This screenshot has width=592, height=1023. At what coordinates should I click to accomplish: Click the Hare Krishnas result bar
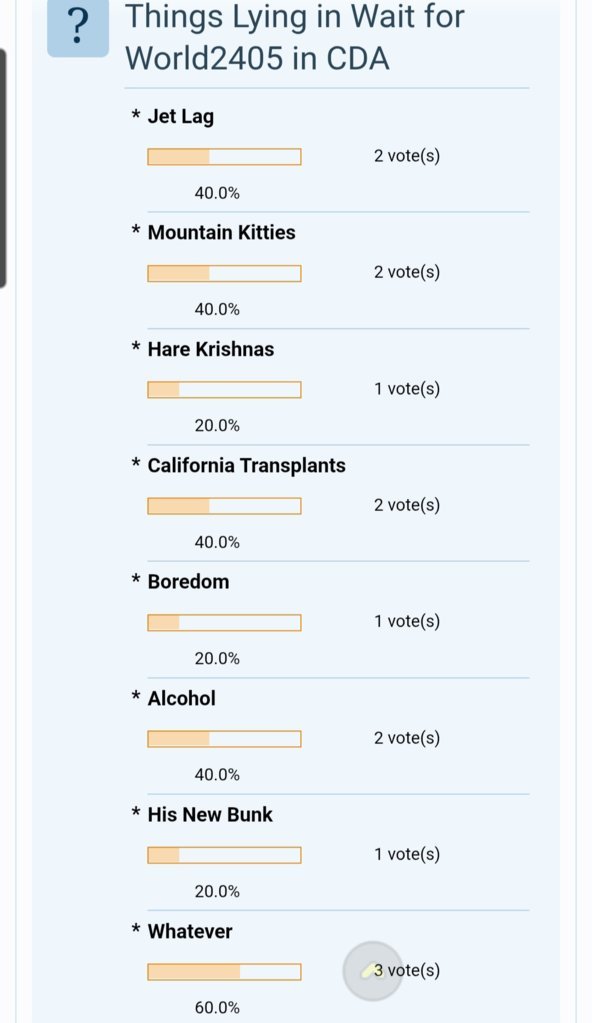(x=224, y=389)
